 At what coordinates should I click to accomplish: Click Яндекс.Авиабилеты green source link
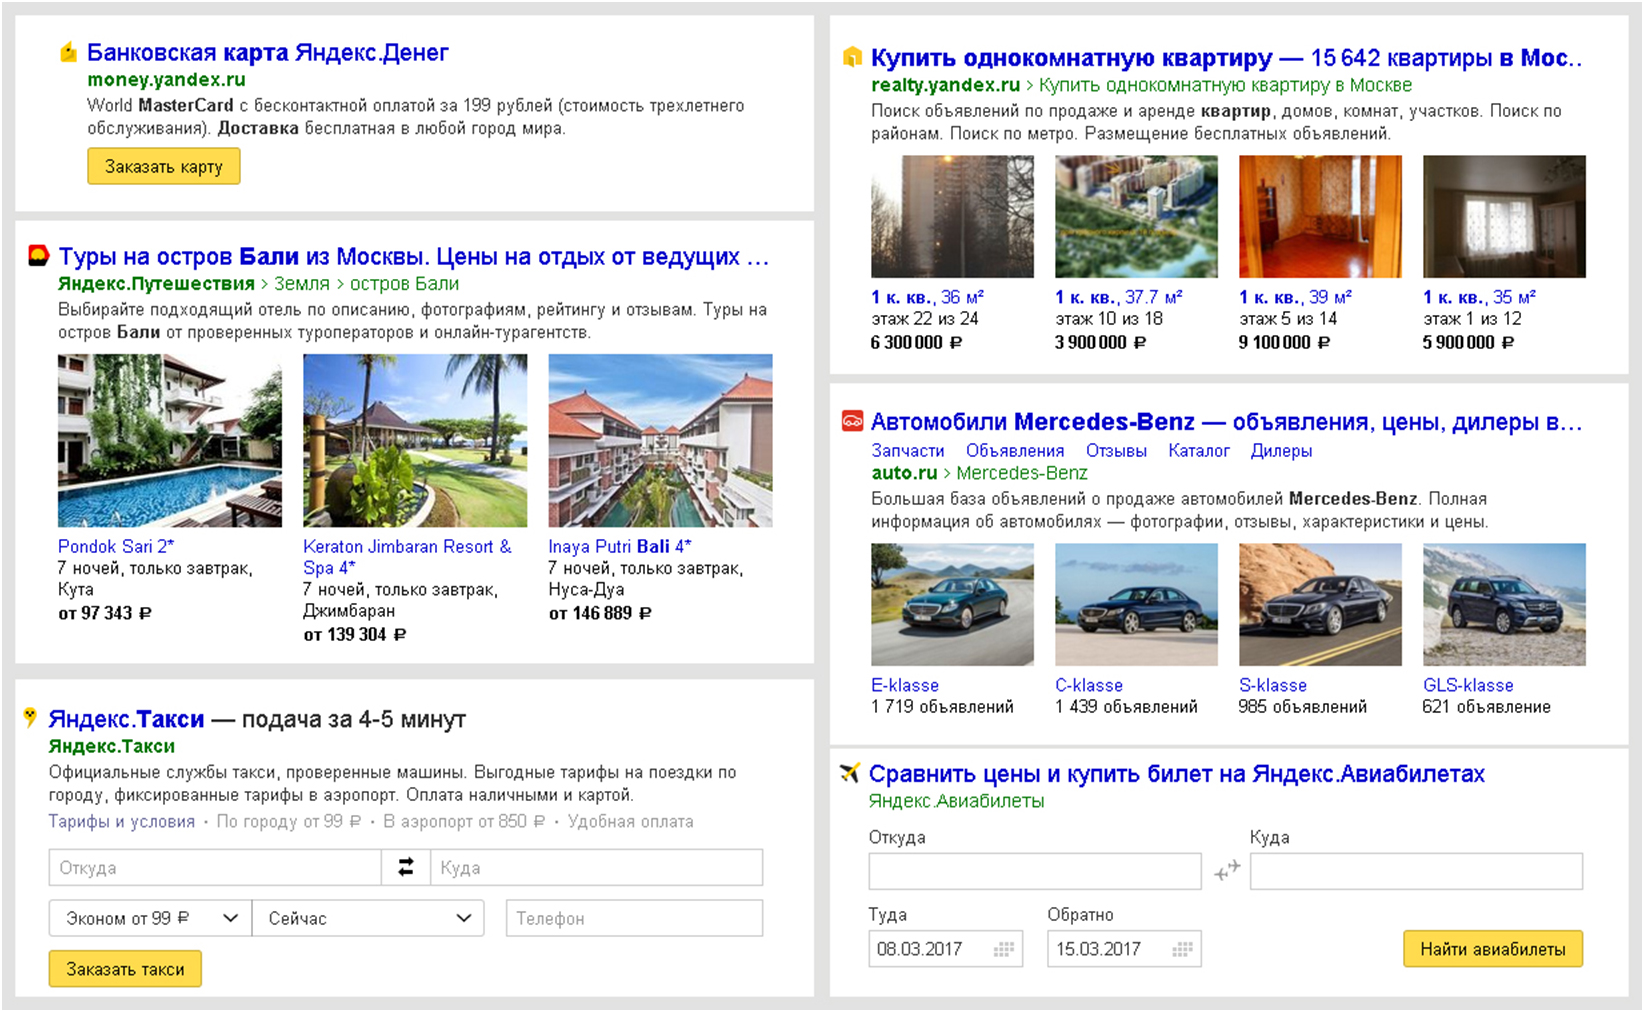(956, 800)
